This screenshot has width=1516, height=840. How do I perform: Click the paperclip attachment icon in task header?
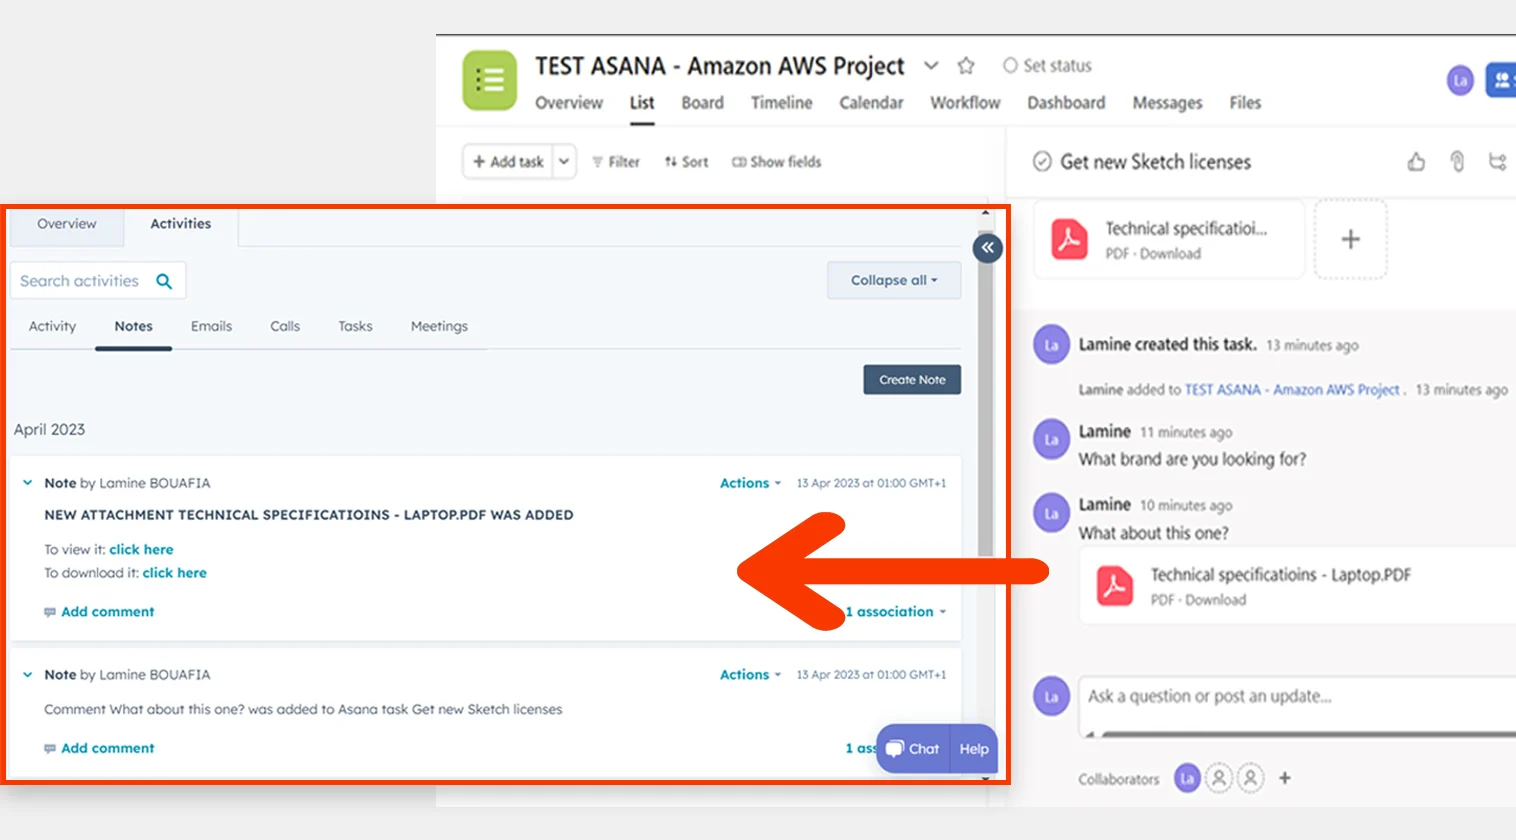coord(1457,161)
